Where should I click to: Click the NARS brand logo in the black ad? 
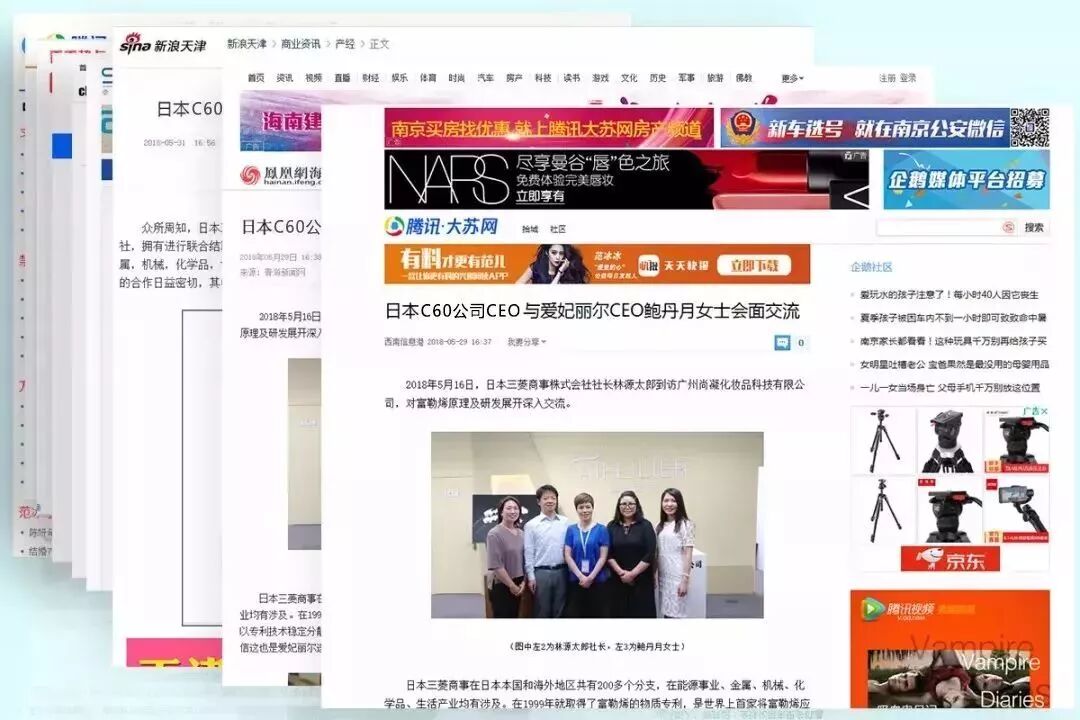pyautogui.click(x=449, y=179)
